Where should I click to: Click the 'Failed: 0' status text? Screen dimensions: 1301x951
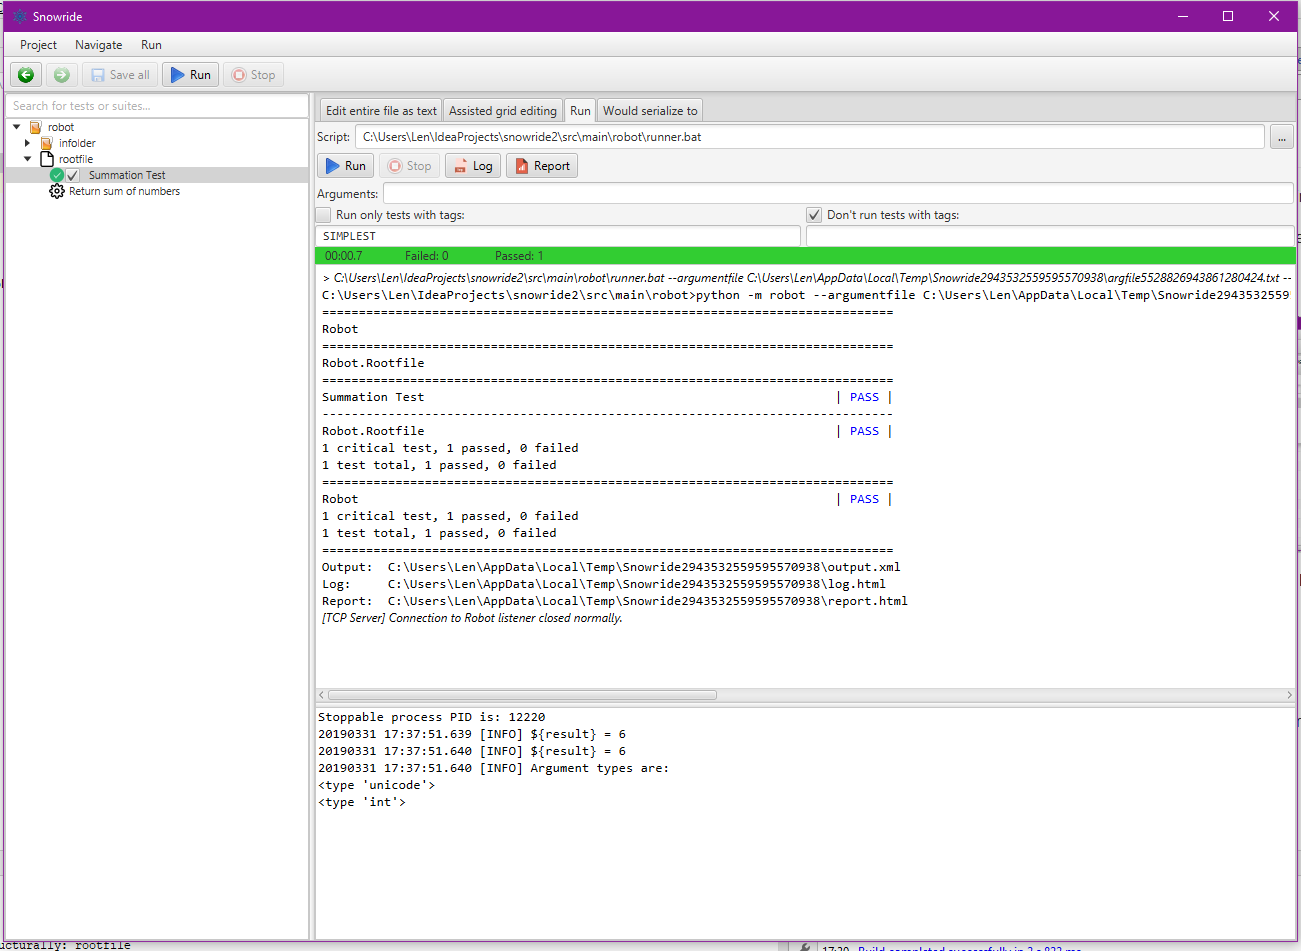(427, 256)
